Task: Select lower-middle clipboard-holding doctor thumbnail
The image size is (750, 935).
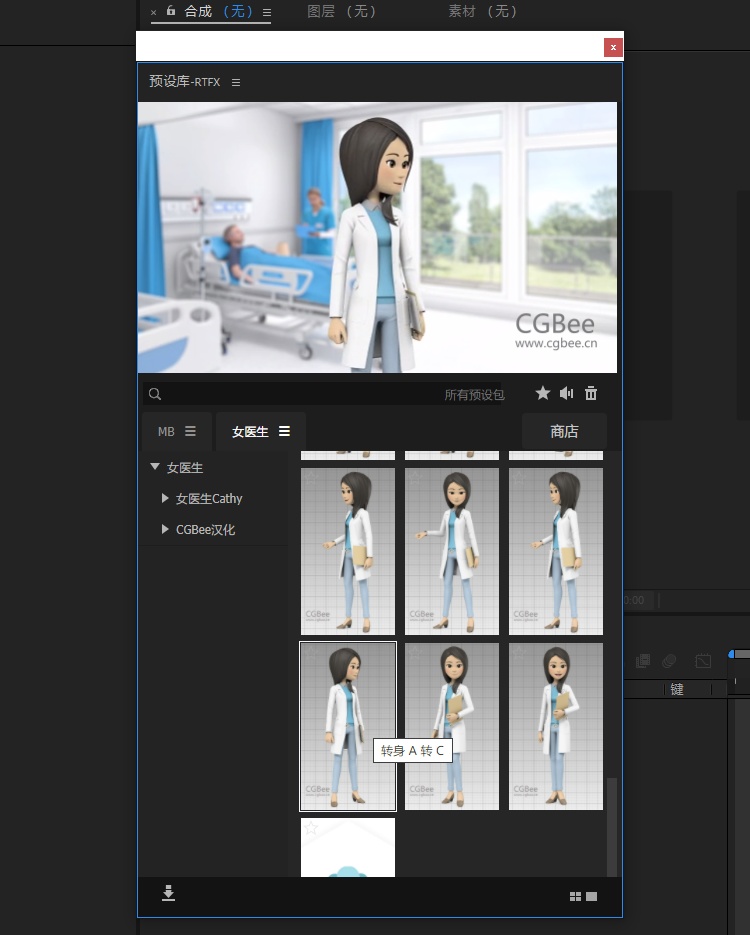Action: pyautogui.click(x=452, y=726)
